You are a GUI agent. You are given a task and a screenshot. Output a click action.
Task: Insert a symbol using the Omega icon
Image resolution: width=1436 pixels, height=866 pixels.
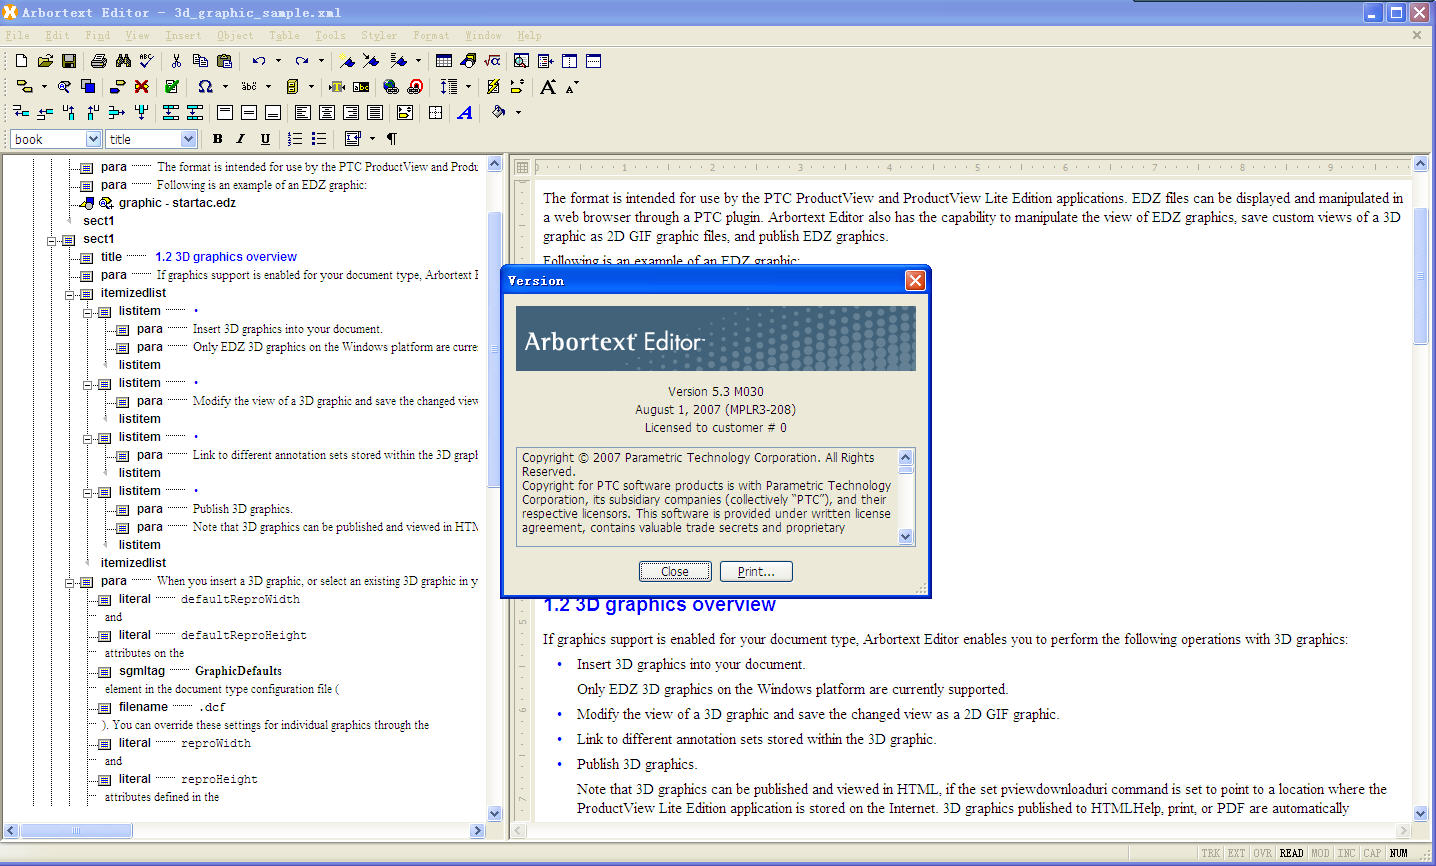tap(205, 87)
